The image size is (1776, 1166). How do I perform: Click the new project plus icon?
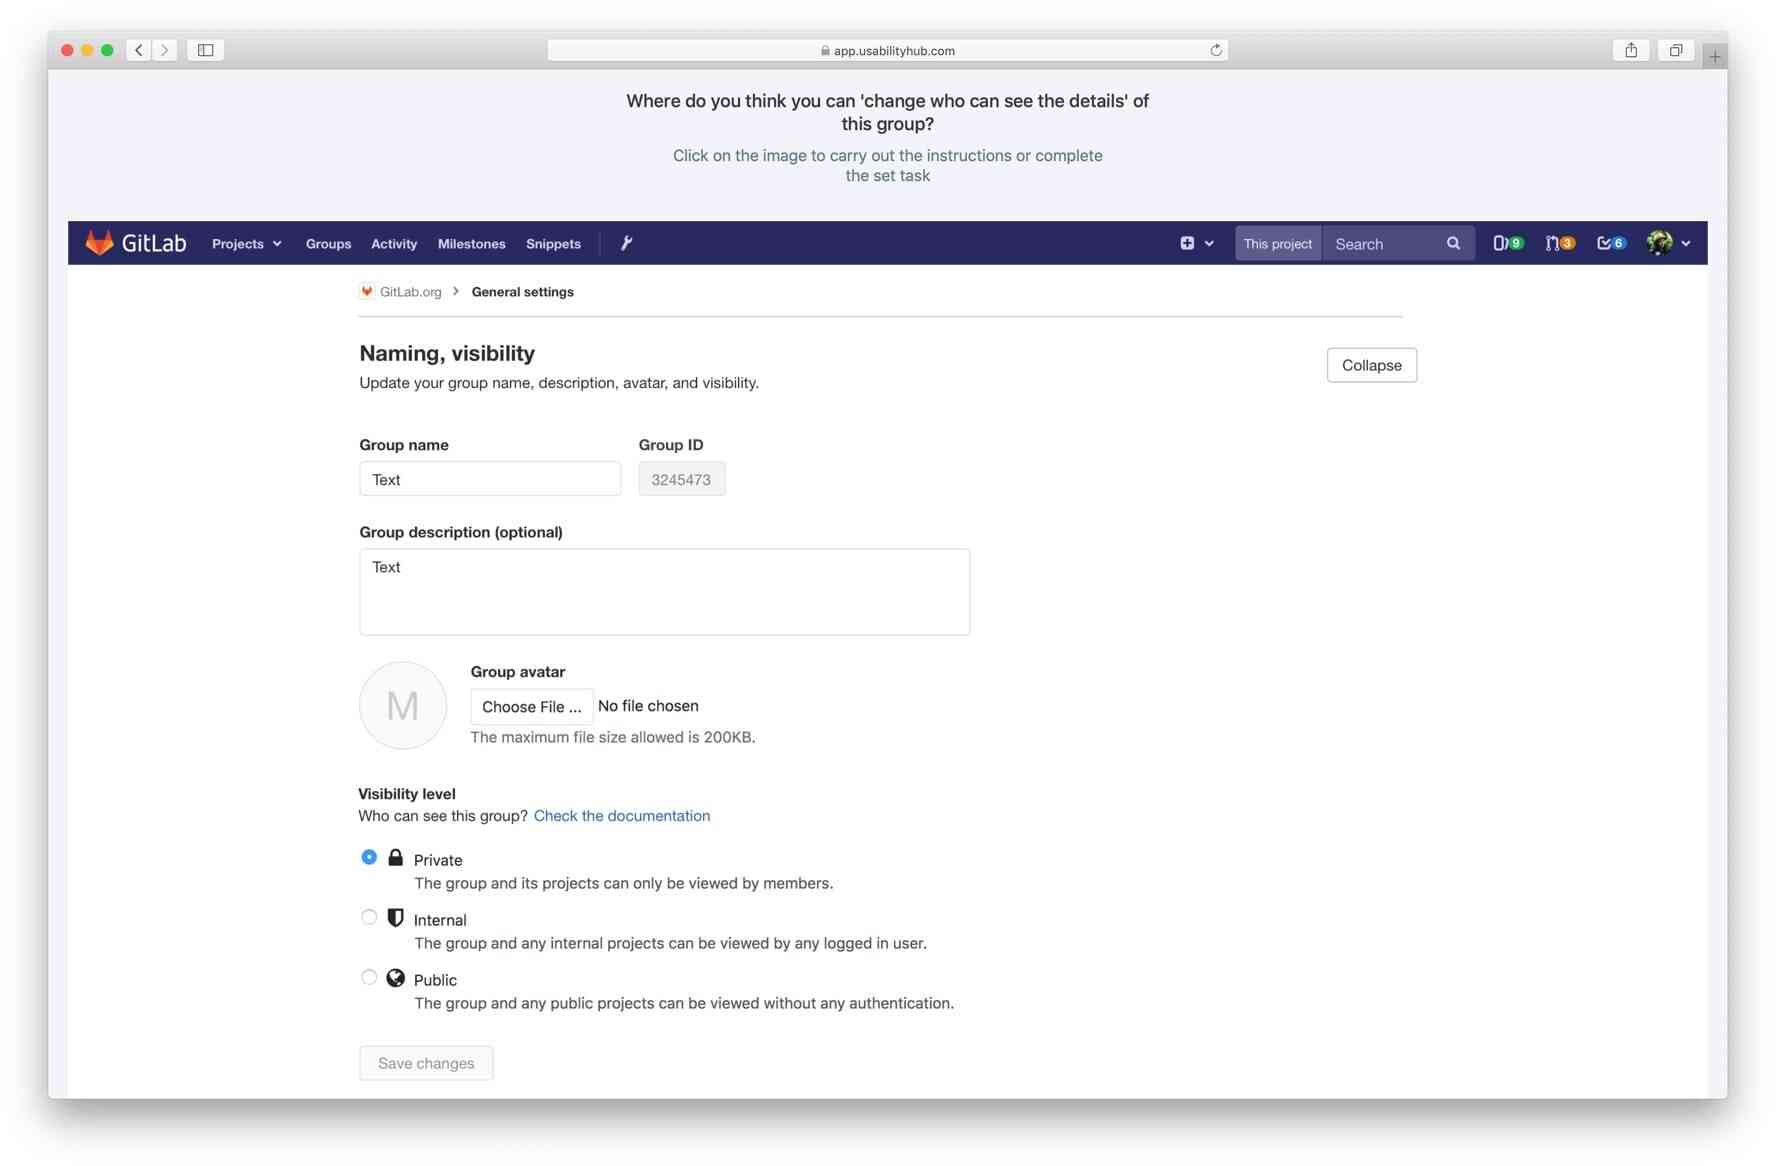1187,242
